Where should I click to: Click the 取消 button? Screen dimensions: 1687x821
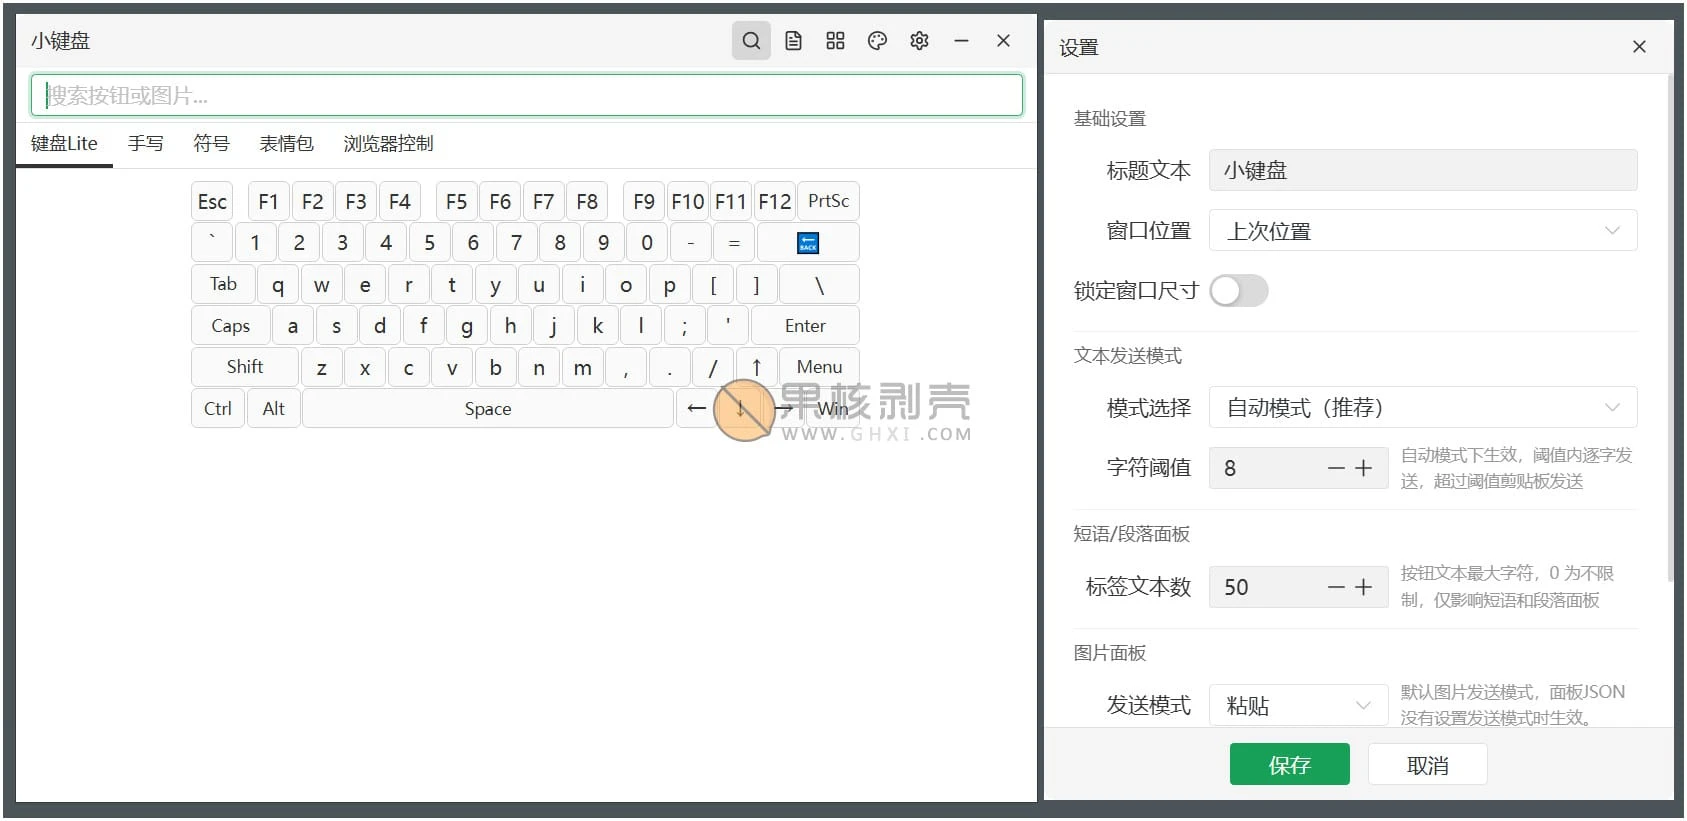pyautogui.click(x=1427, y=765)
